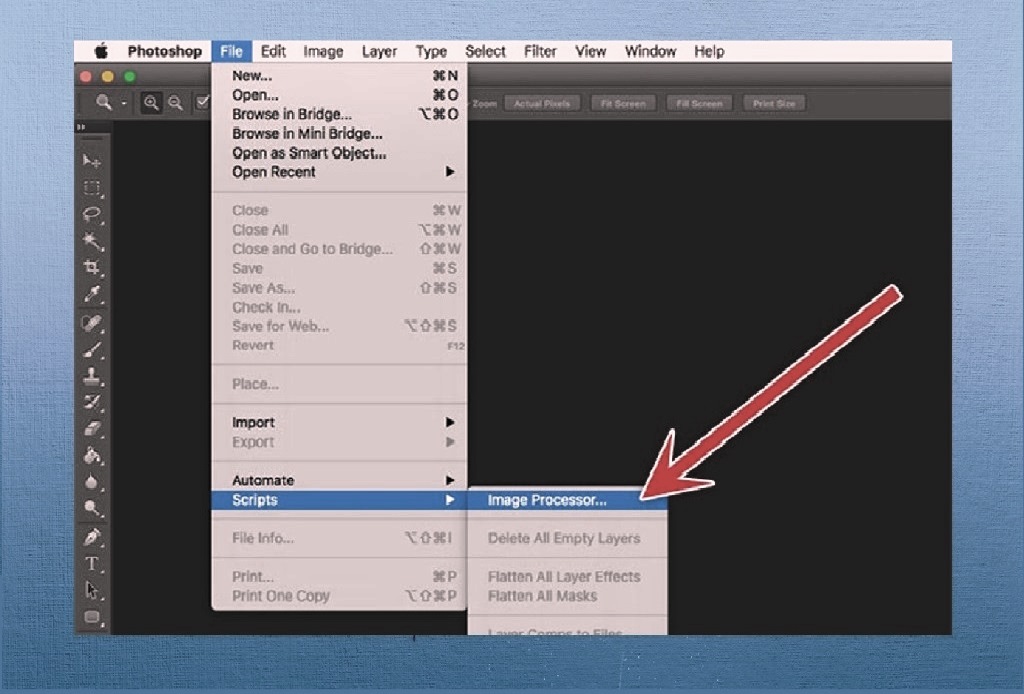1024x694 pixels.
Task: Open the Filter menu in menu bar
Action: click(x=540, y=52)
